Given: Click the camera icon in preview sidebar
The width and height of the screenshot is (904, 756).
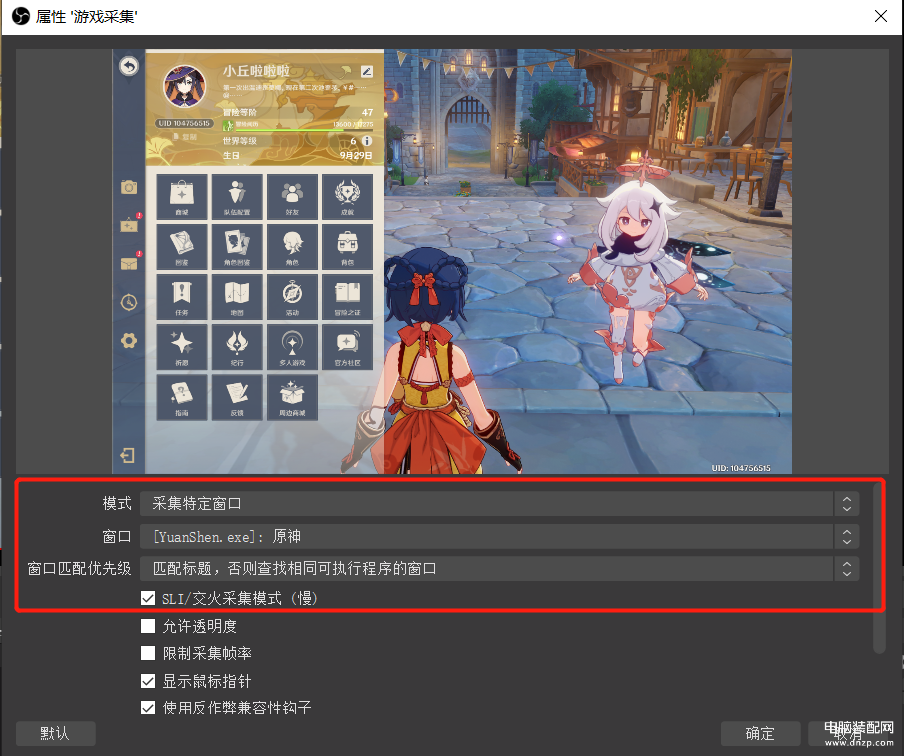Looking at the screenshot, I should coord(129,187).
